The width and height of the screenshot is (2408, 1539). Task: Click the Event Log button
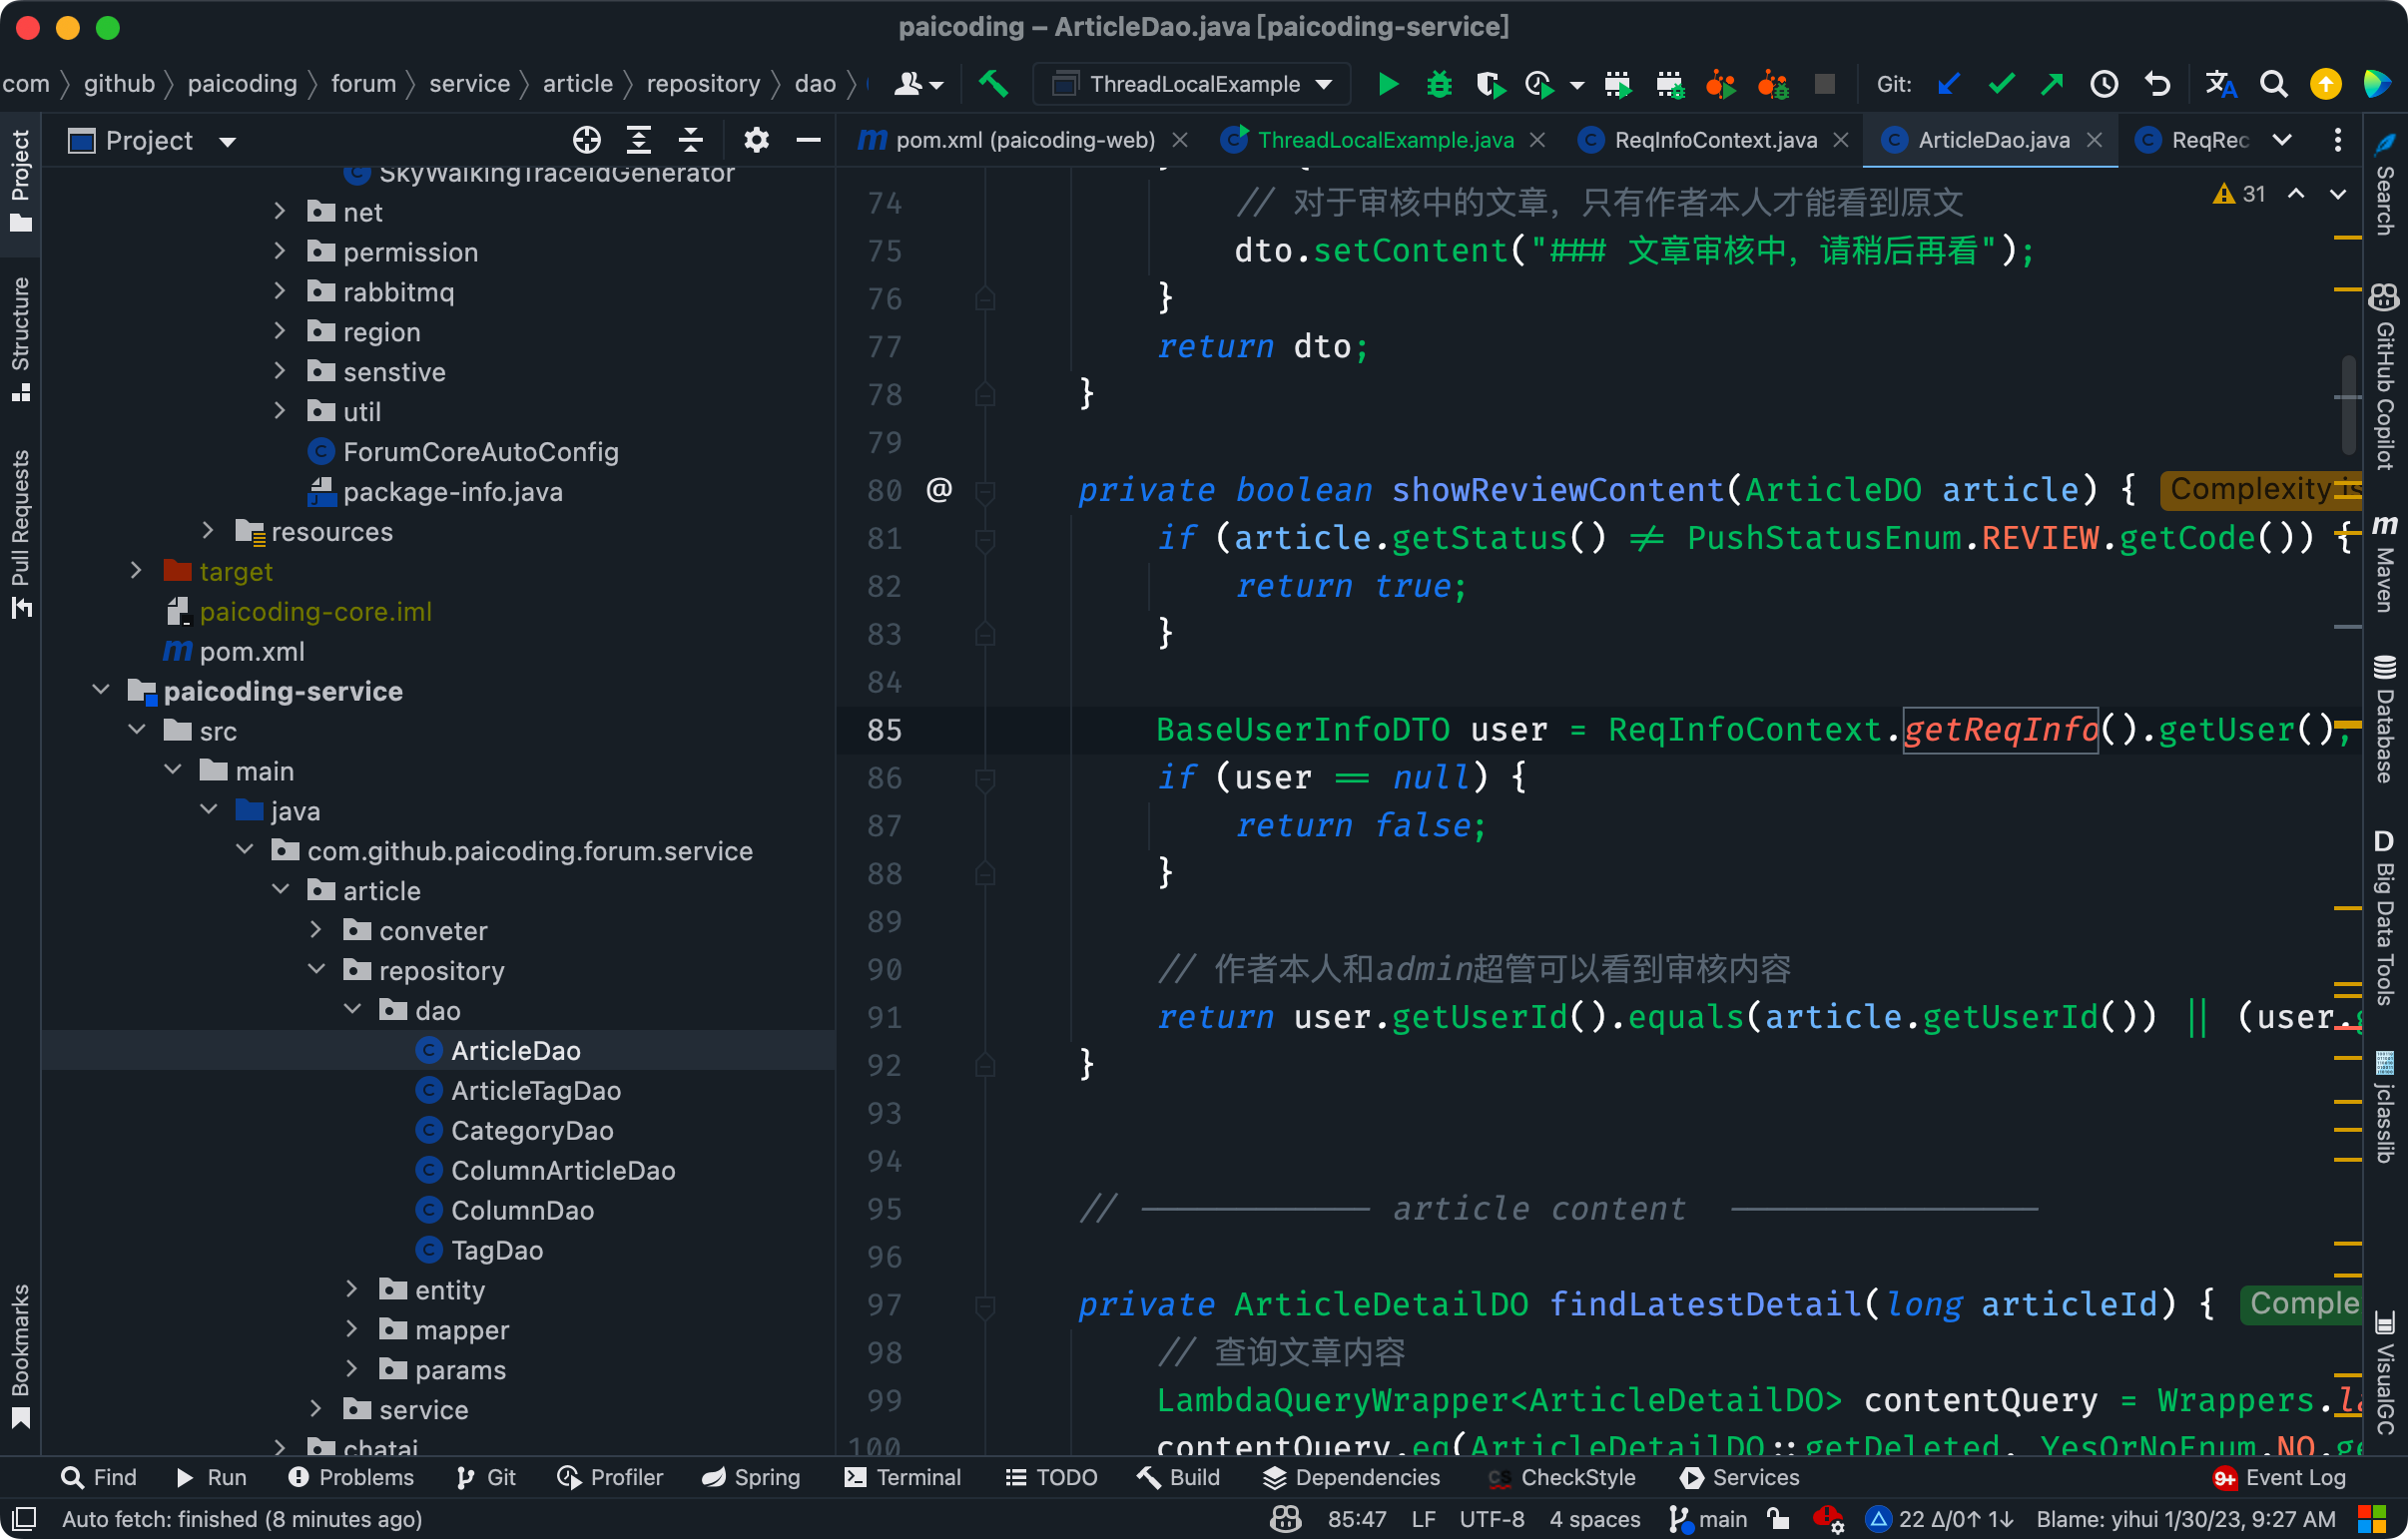[x=2281, y=1477]
